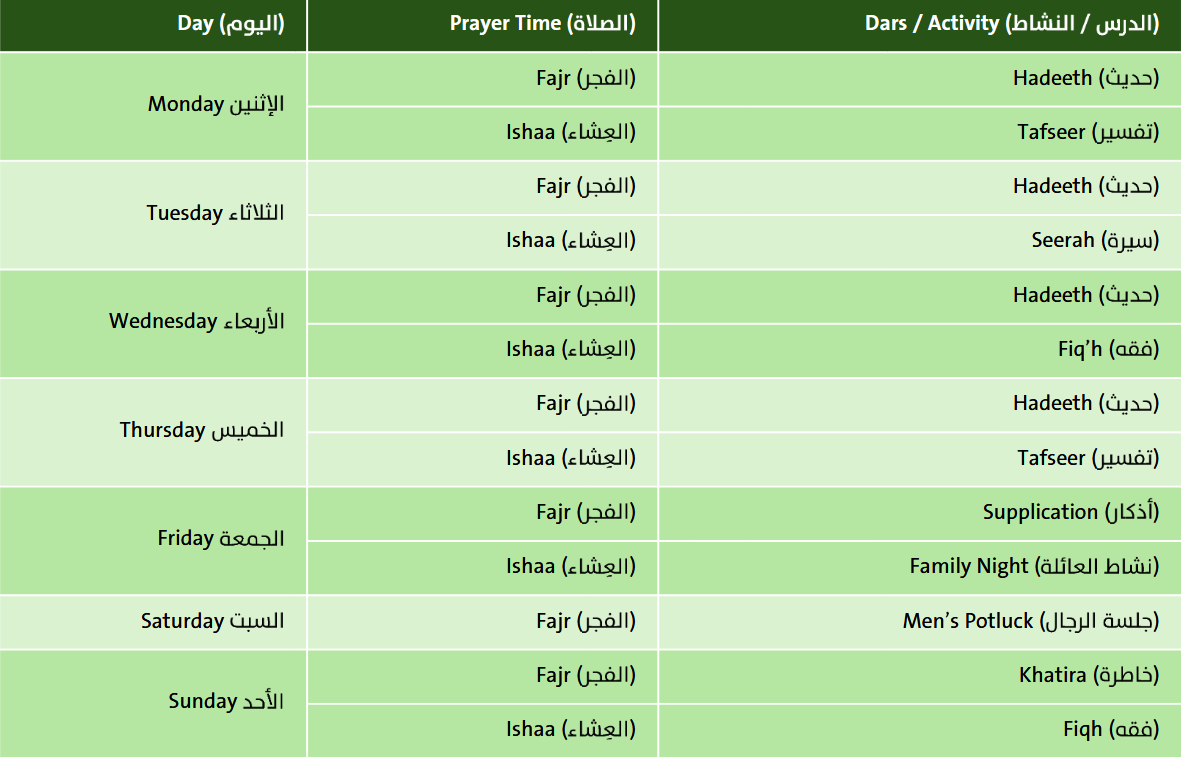Click Friday's Ishaa prayer time cell

tap(483, 568)
